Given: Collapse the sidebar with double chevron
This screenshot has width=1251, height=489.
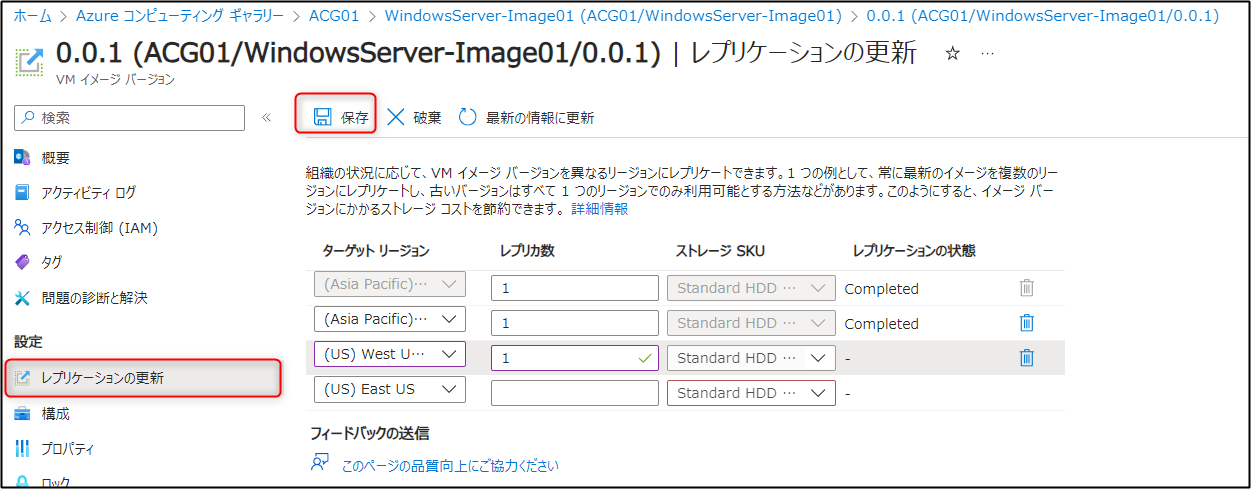Looking at the screenshot, I should pyautogui.click(x=266, y=118).
